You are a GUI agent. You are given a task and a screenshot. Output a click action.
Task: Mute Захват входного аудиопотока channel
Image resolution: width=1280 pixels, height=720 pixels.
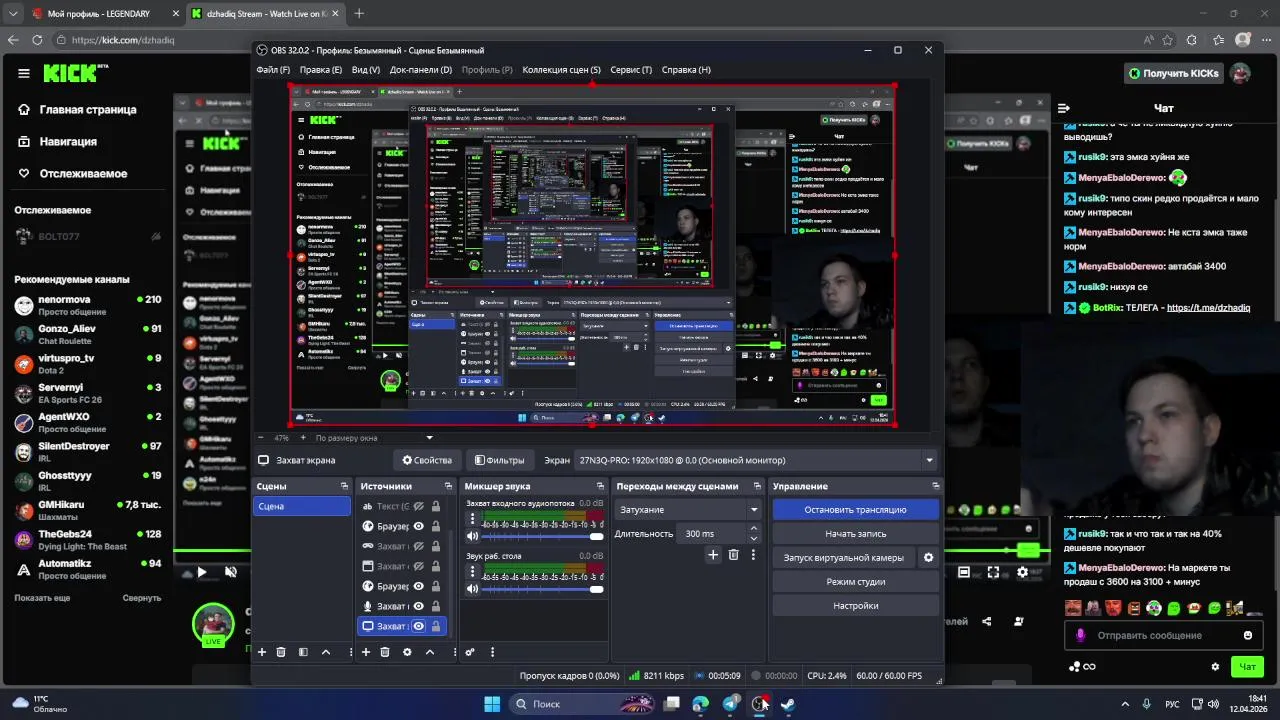click(x=473, y=536)
